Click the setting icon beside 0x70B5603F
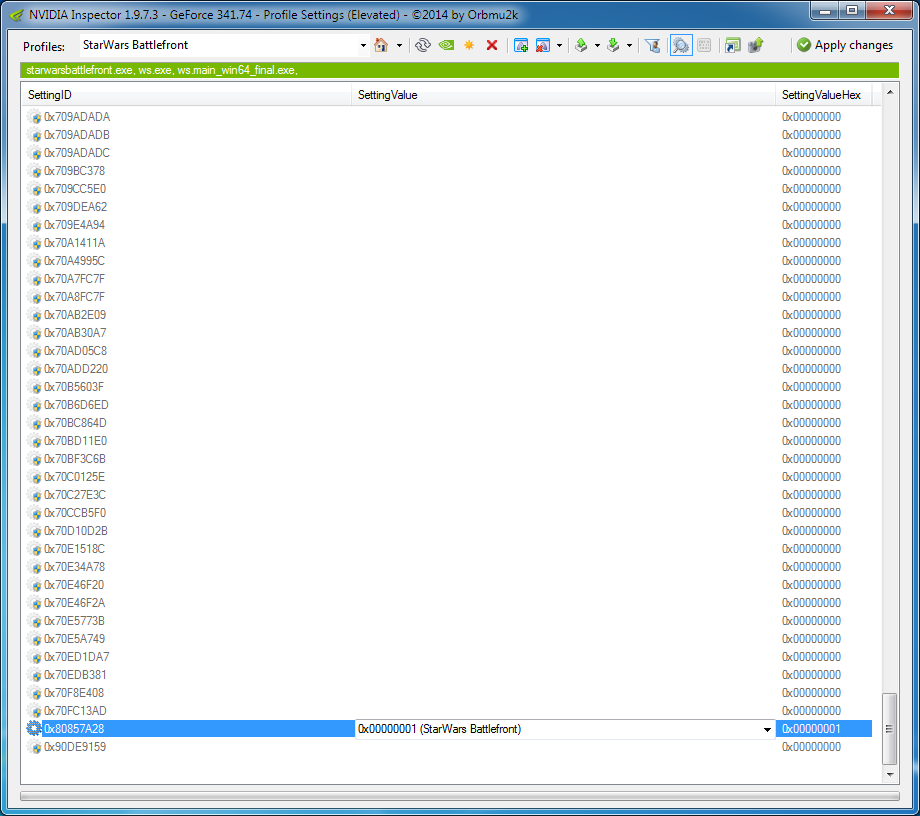920x816 pixels. click(35, 387)
